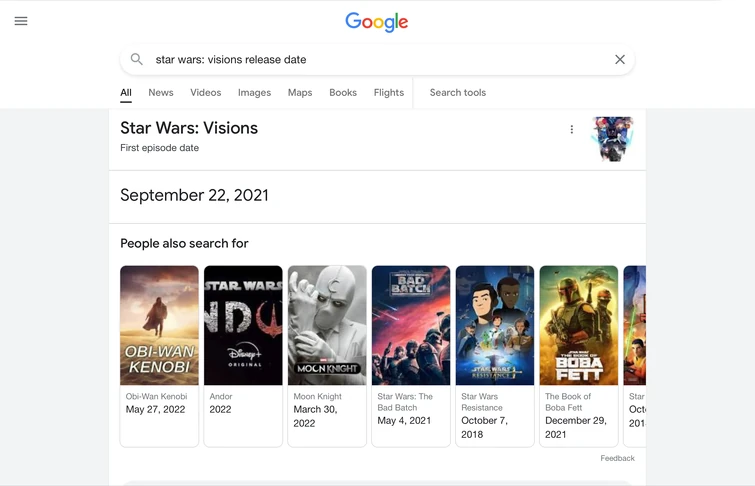The height and width of the screenshot is (486, 755).
Task: Switch to the Images tab
Action: (x=254, y=92)
